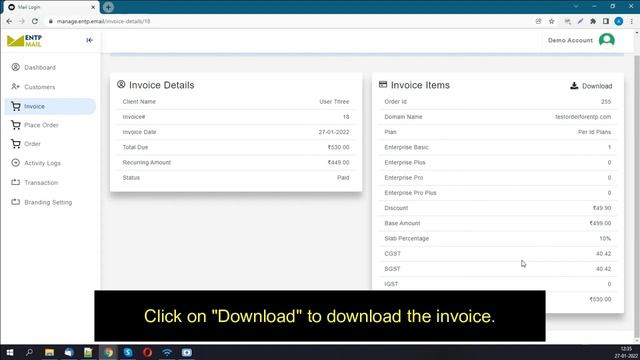Click the Invoice Details heading icon
Screen dimensions: 640x360
(x=121, y=84)
